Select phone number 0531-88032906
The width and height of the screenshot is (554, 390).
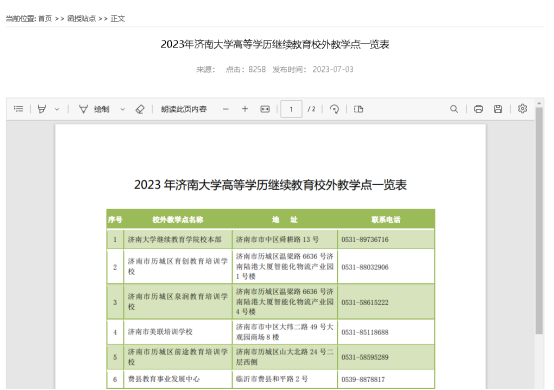click(365, 267)
